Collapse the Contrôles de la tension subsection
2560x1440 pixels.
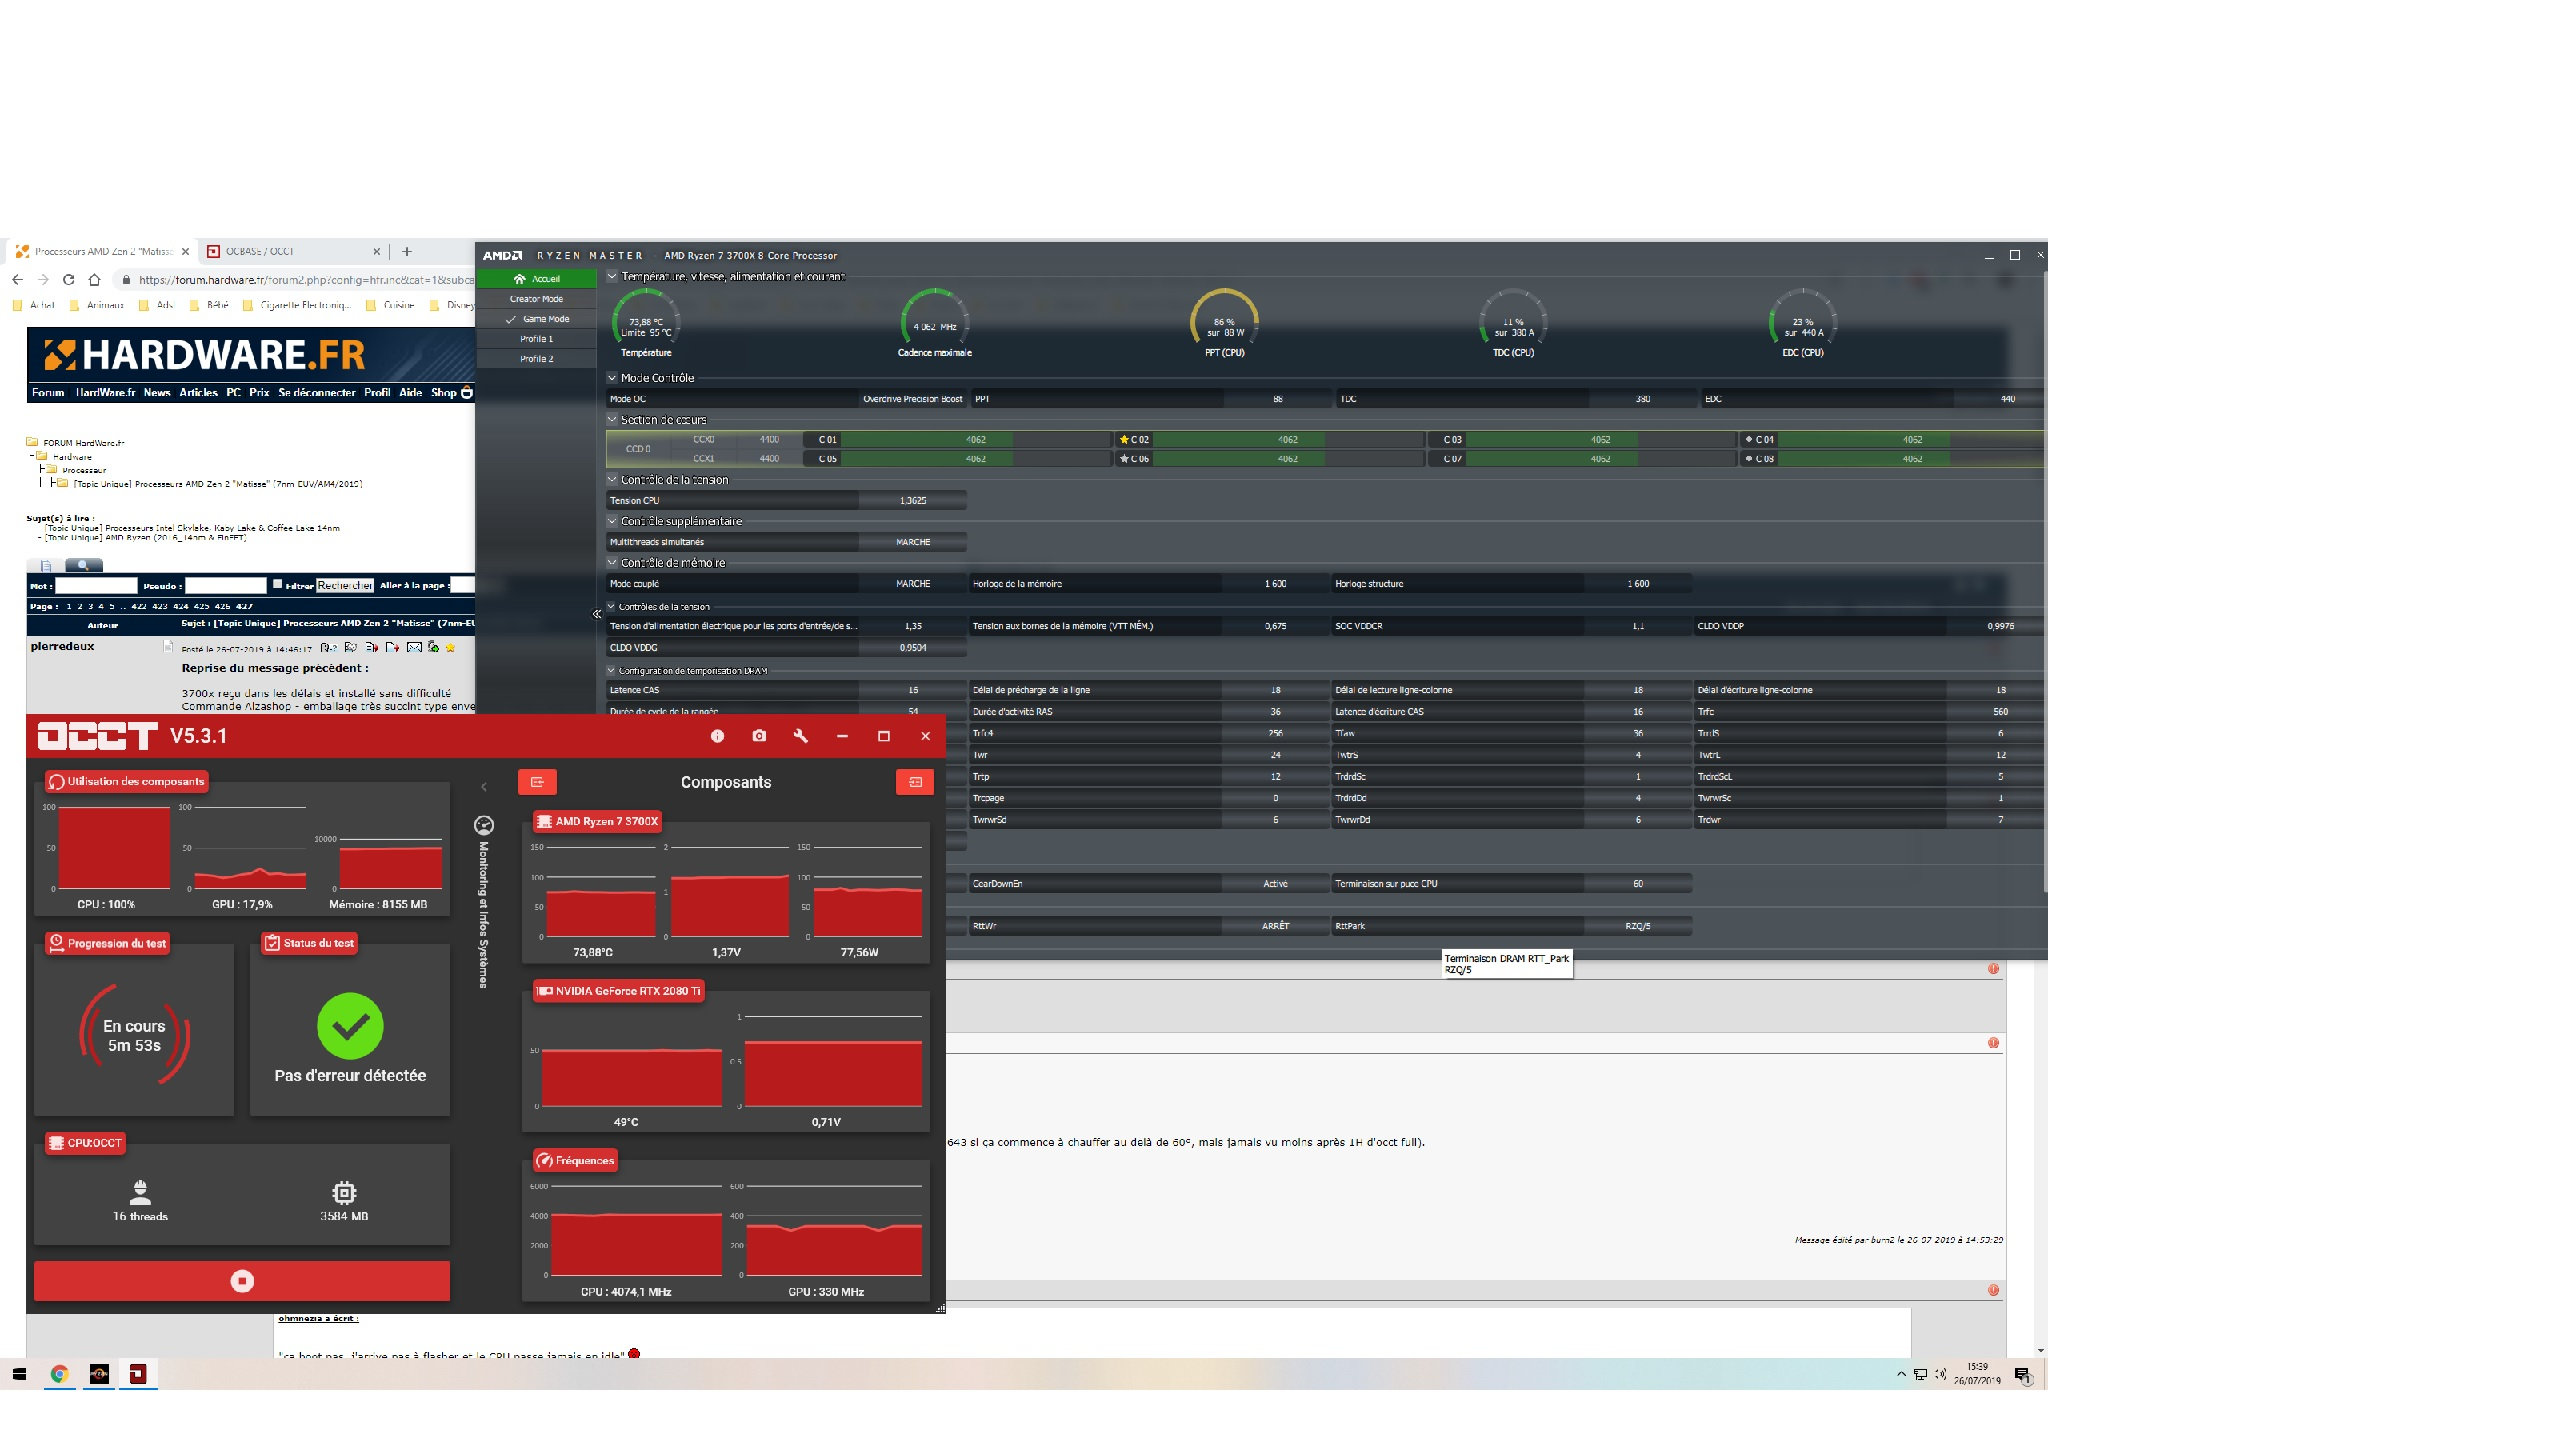click(611, 607)
